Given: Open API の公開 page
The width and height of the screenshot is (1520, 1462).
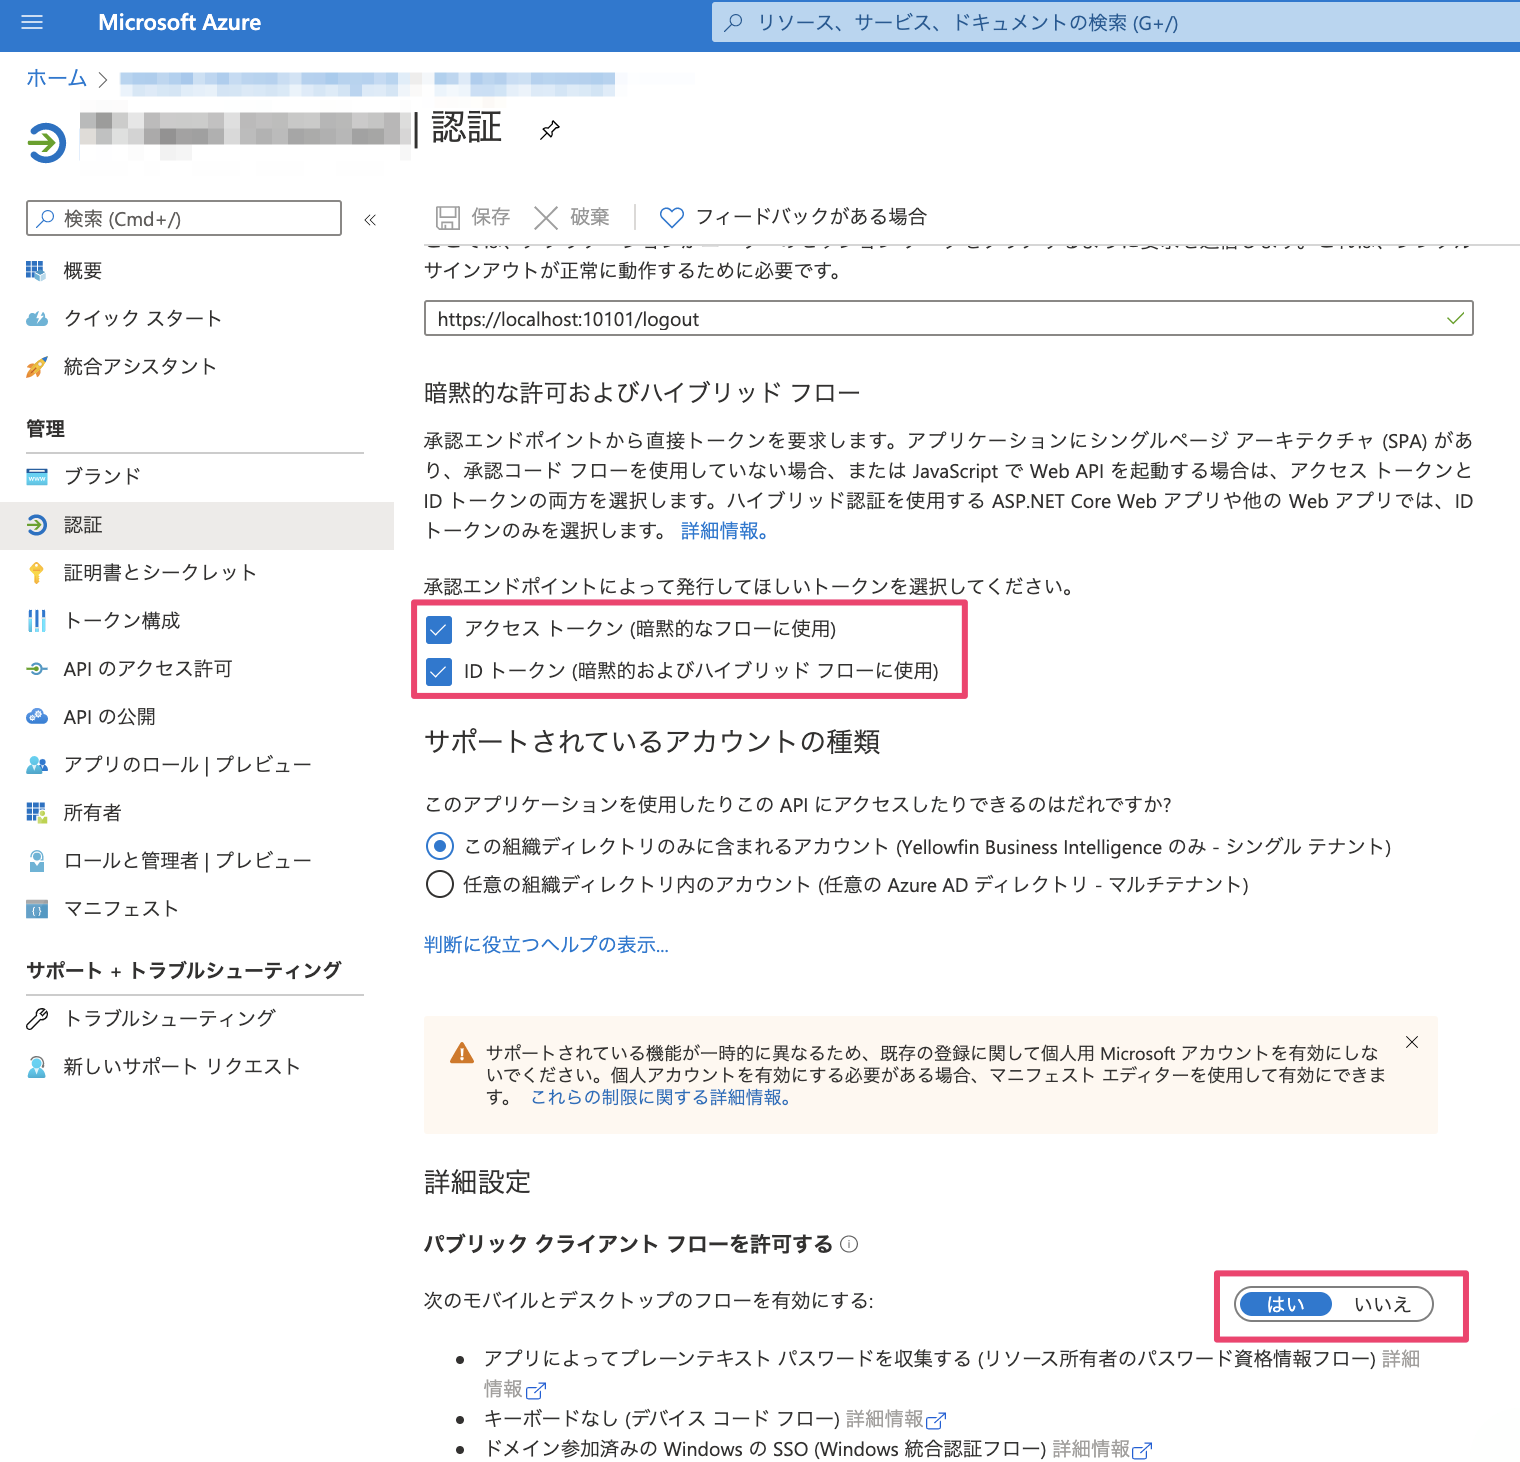Looking at the screenshot, I should coord(109,716).
